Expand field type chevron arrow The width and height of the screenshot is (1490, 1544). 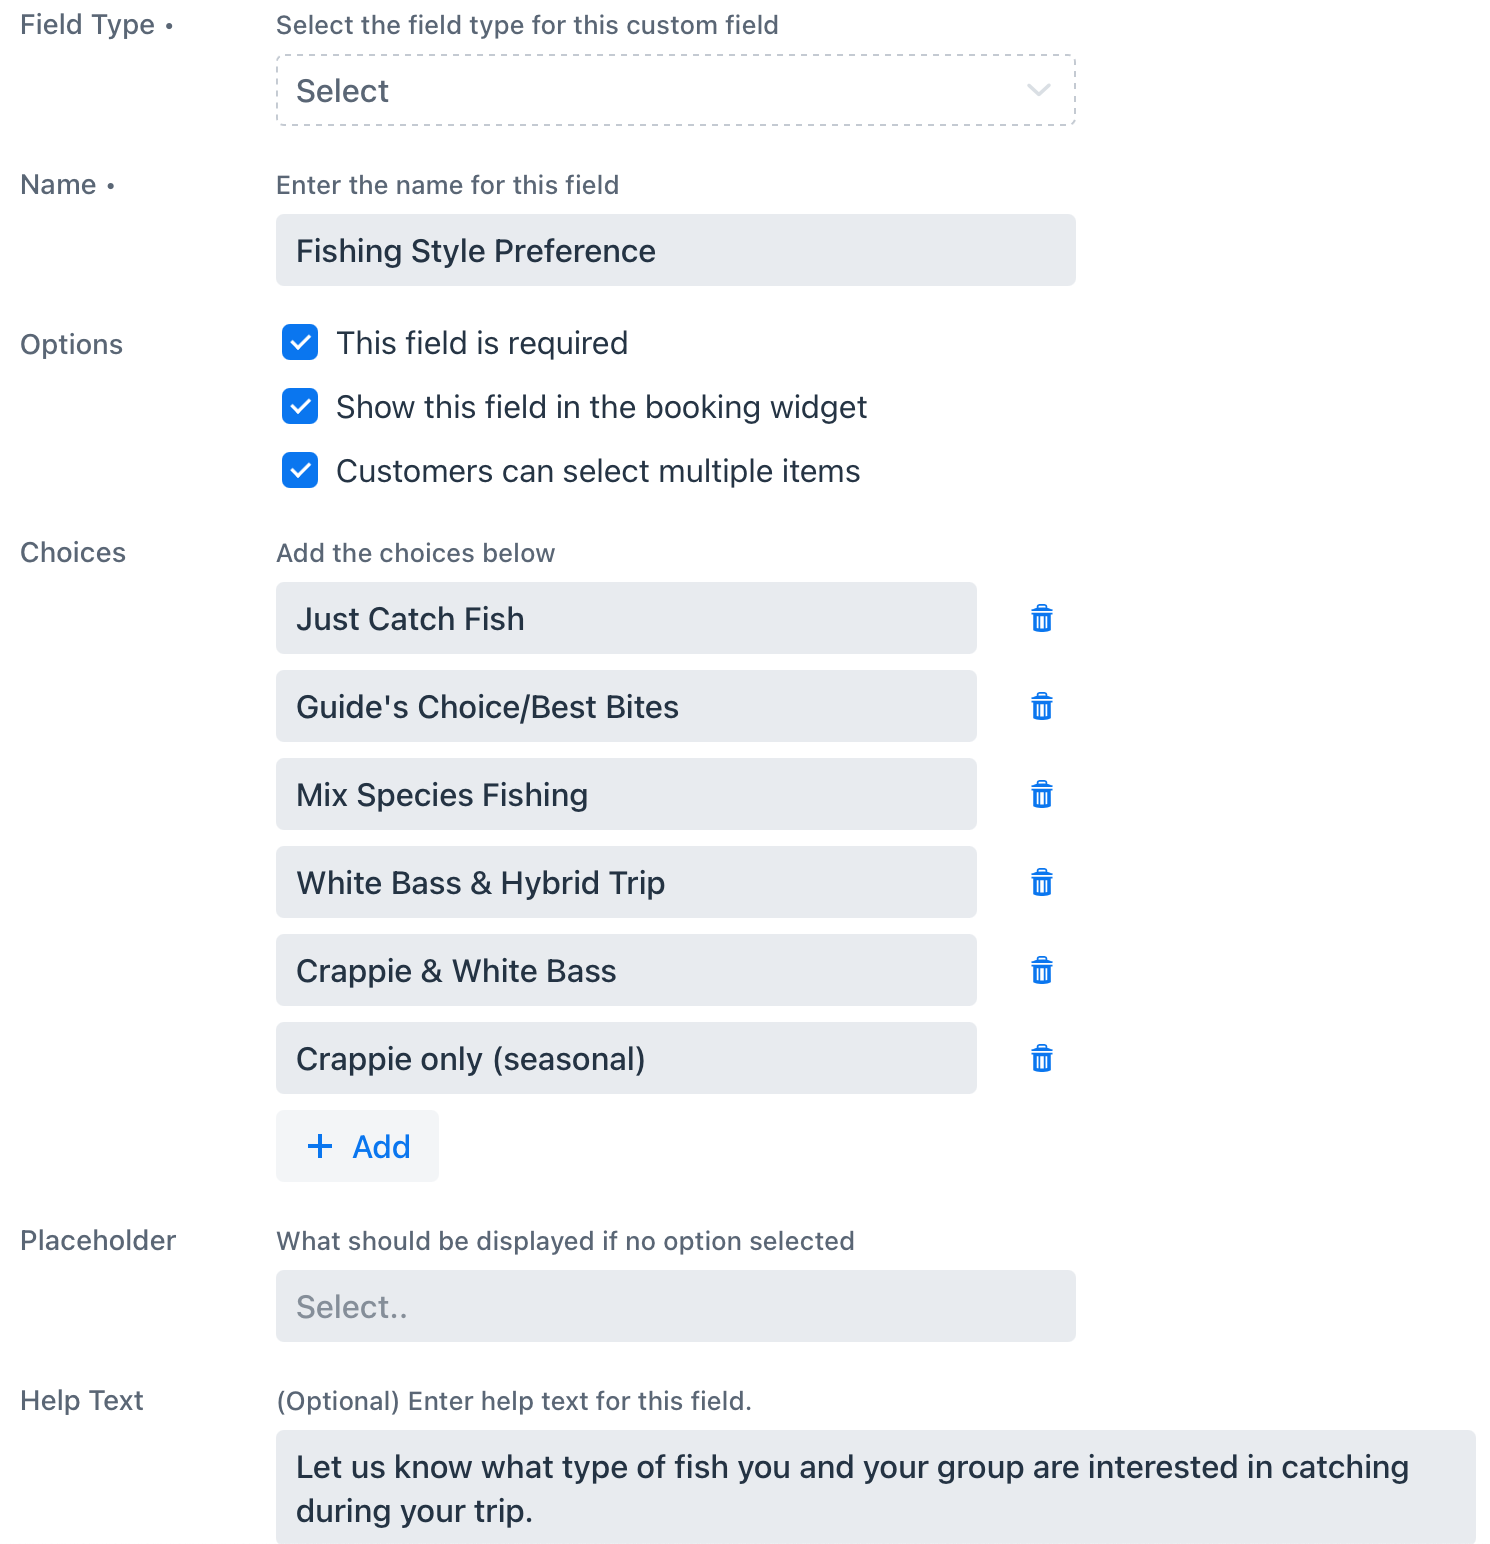tap(1039, 90)
